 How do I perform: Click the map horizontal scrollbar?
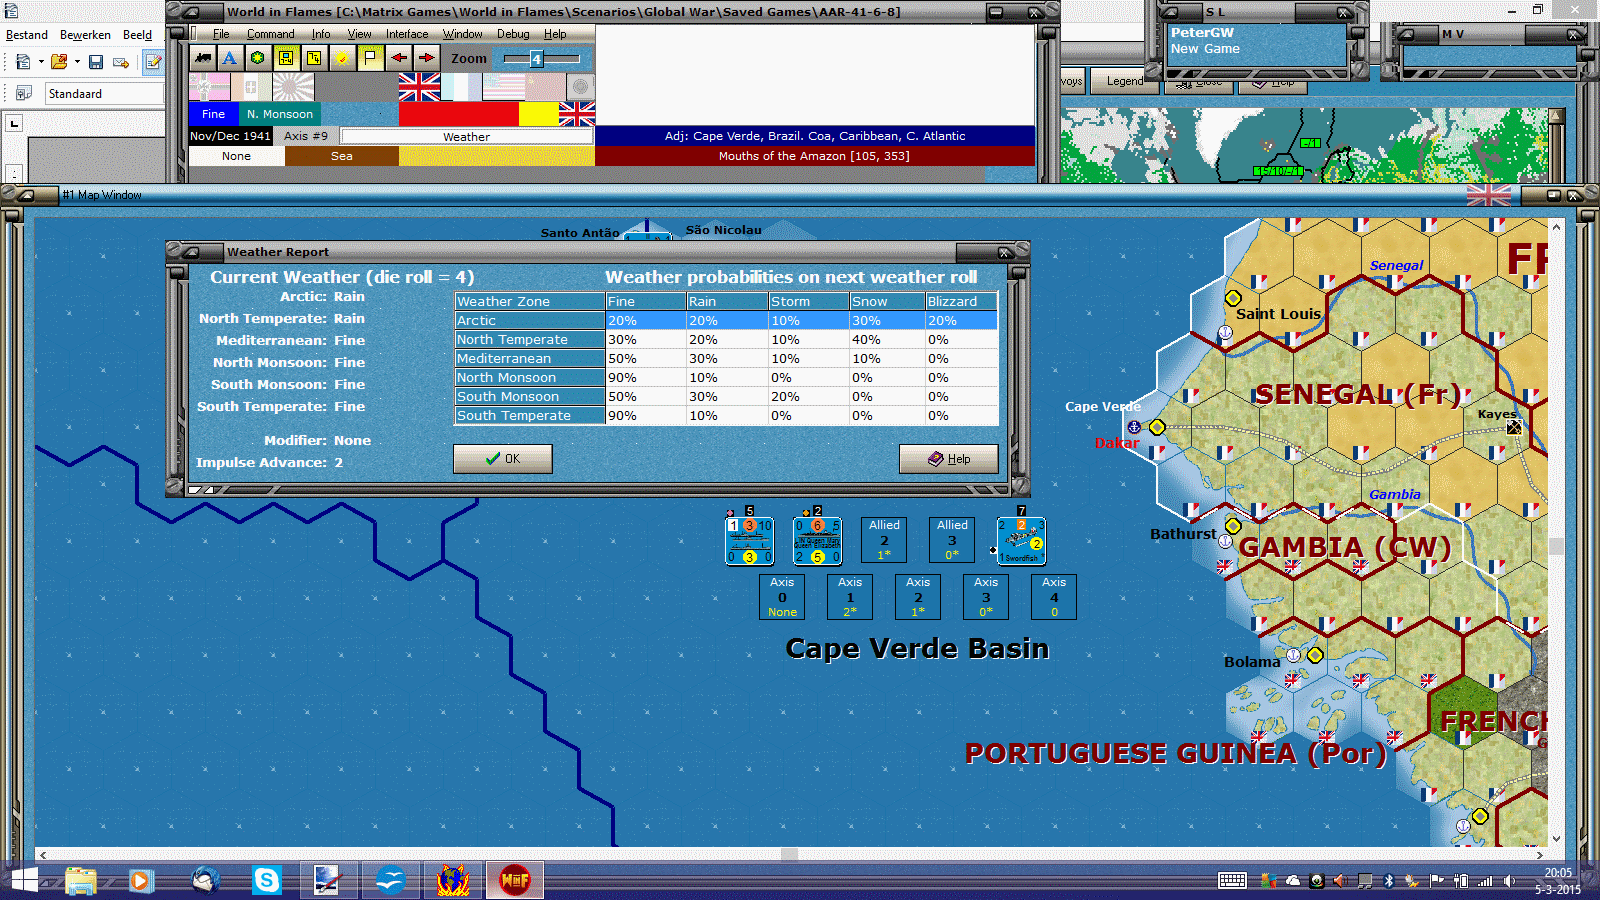(x=789, y=854)
